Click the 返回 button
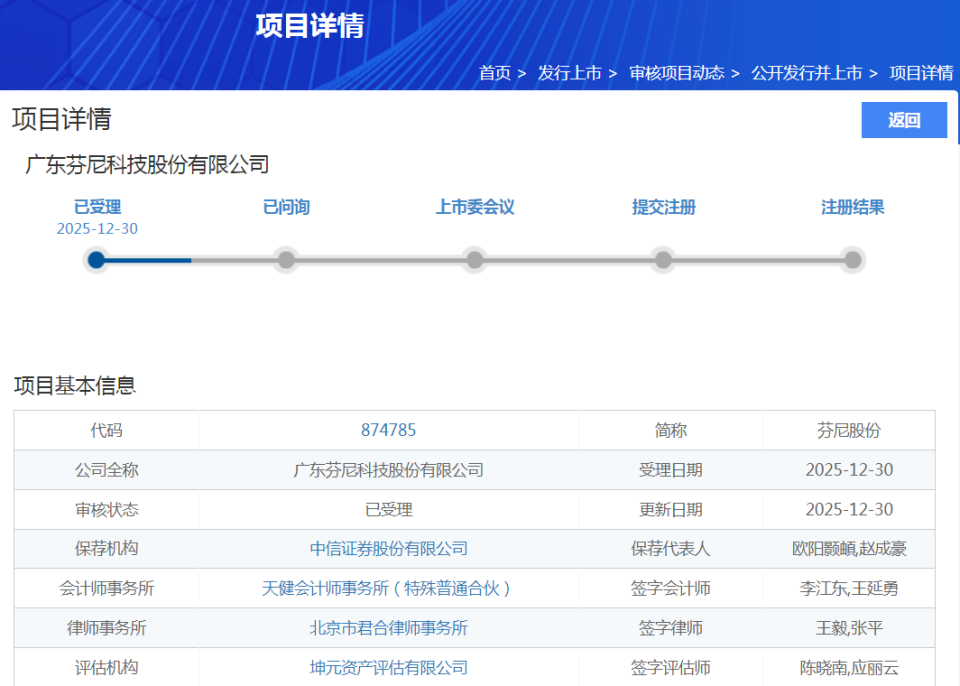960x686 pixels. pyautogui.click(x=903, y=120)
